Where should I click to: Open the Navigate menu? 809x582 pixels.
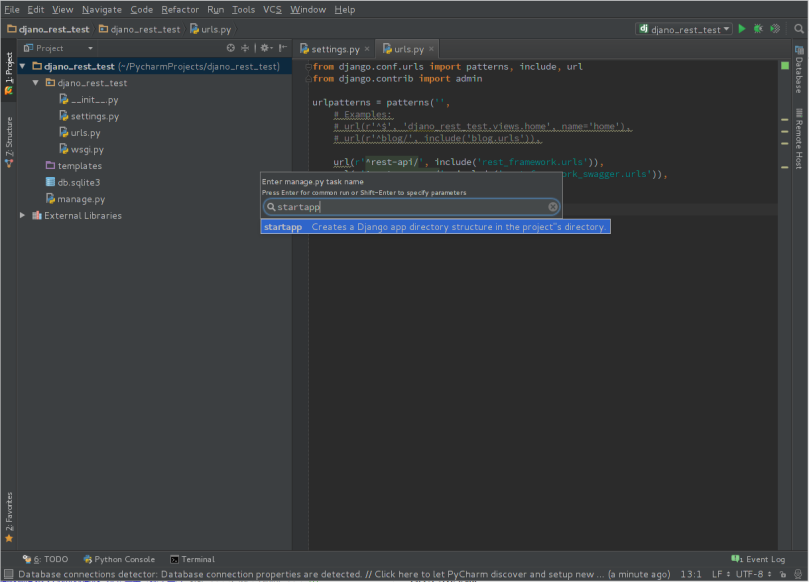[x=102, y=9]
